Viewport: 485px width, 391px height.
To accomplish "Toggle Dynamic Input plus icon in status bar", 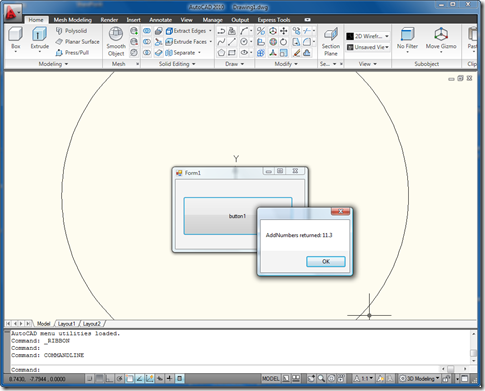I will coord(170,378).
